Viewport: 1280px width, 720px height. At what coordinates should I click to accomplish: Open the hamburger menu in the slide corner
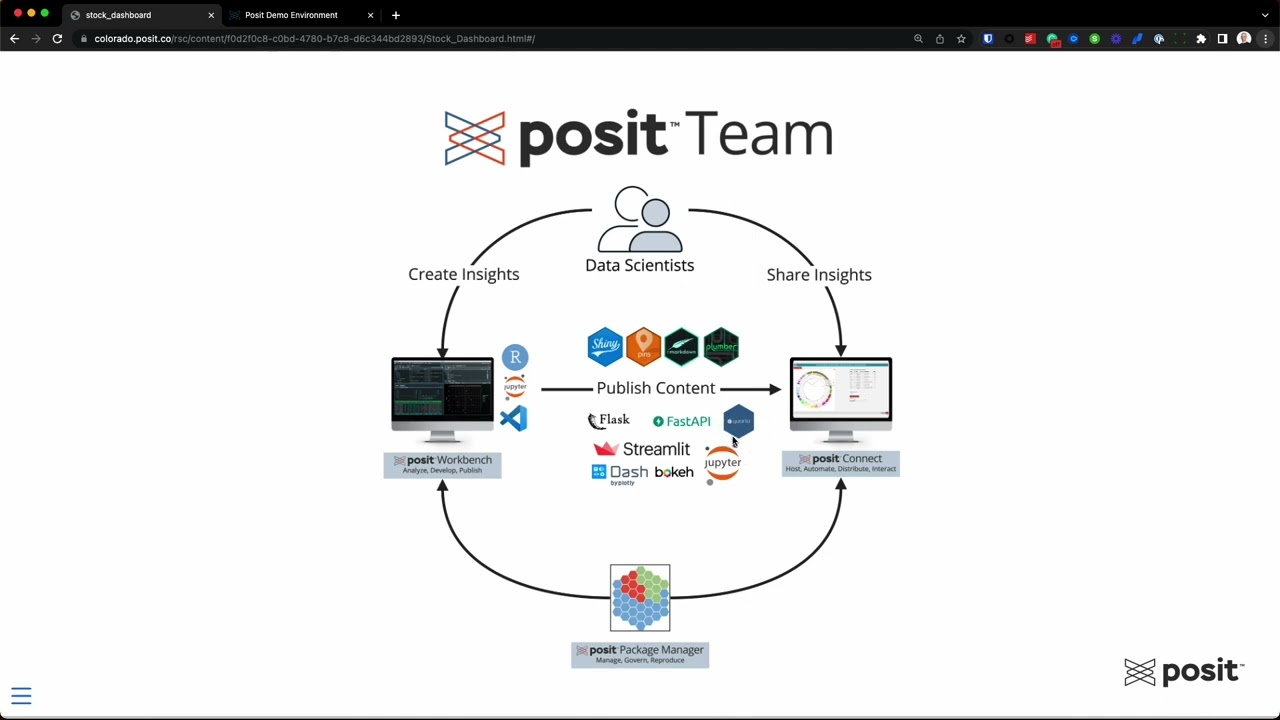(x=21, y=696)
